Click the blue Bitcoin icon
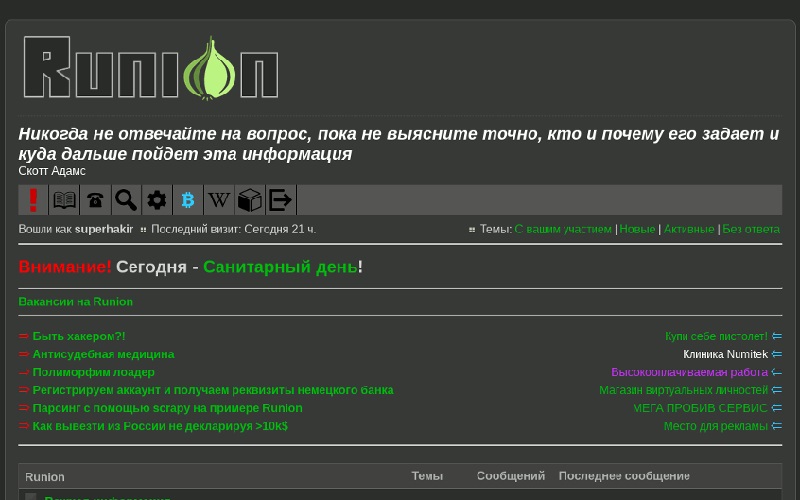This screenshot has height=500, width=800. point(188,200)
